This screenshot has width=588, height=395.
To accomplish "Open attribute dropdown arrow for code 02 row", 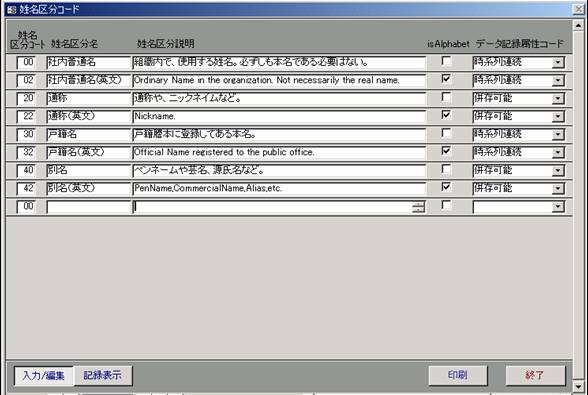I will coord(558,80).
